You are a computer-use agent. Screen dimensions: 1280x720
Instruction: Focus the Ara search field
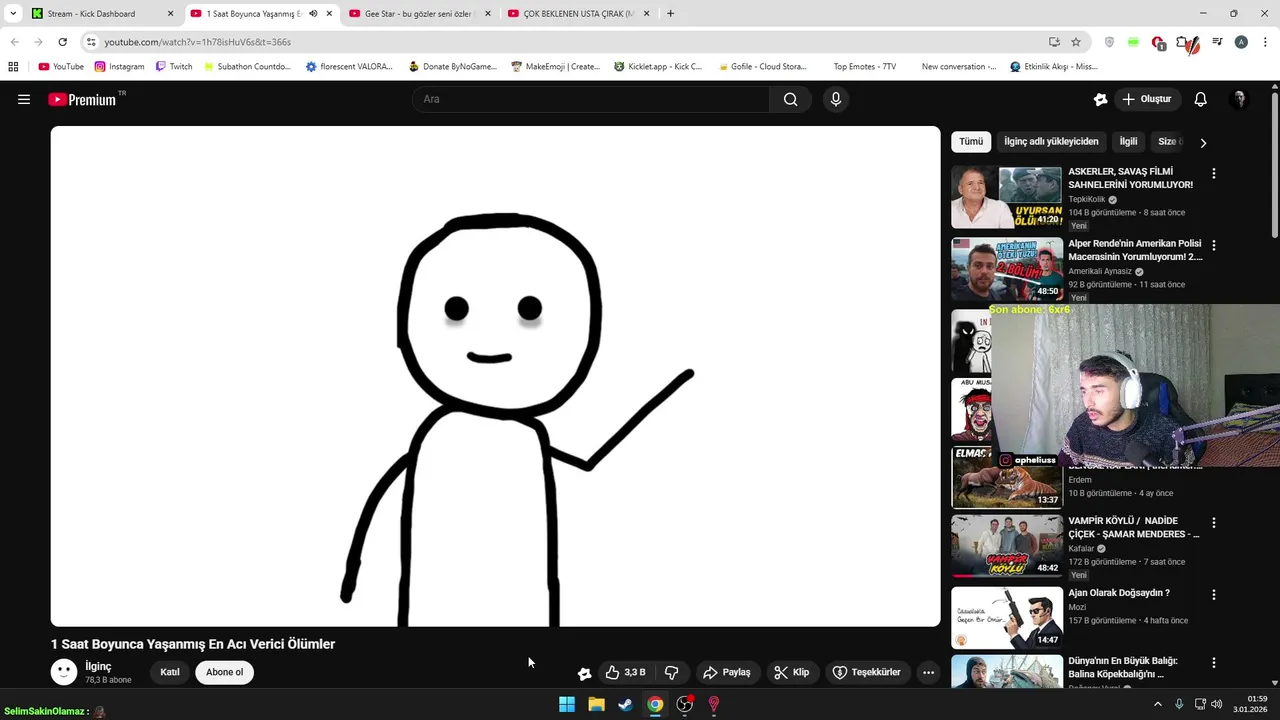(x=590, y=99)
